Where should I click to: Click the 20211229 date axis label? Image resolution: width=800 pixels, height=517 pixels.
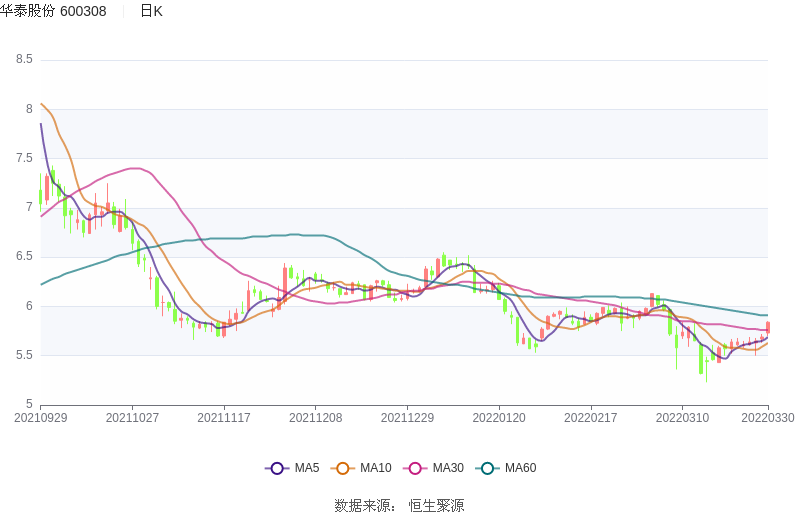tap(407, 418)
